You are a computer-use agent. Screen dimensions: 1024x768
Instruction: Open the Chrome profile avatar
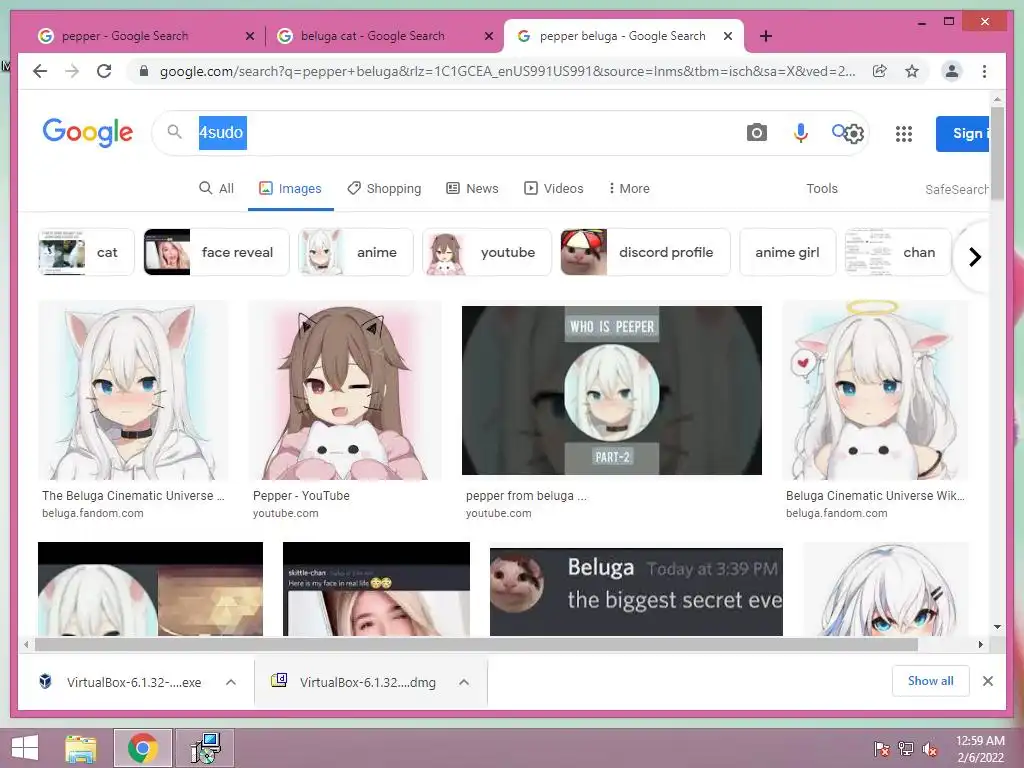(952, 71)
